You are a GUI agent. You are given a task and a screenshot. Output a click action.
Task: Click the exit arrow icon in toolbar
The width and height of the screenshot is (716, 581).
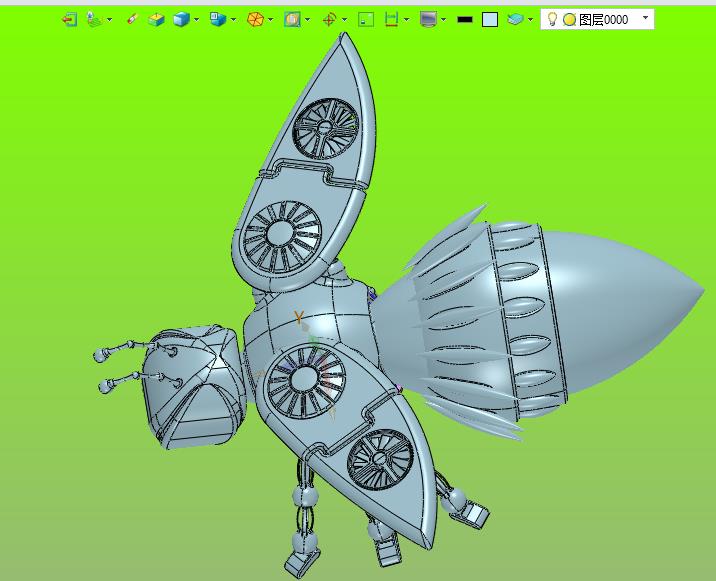pos(69,20)
